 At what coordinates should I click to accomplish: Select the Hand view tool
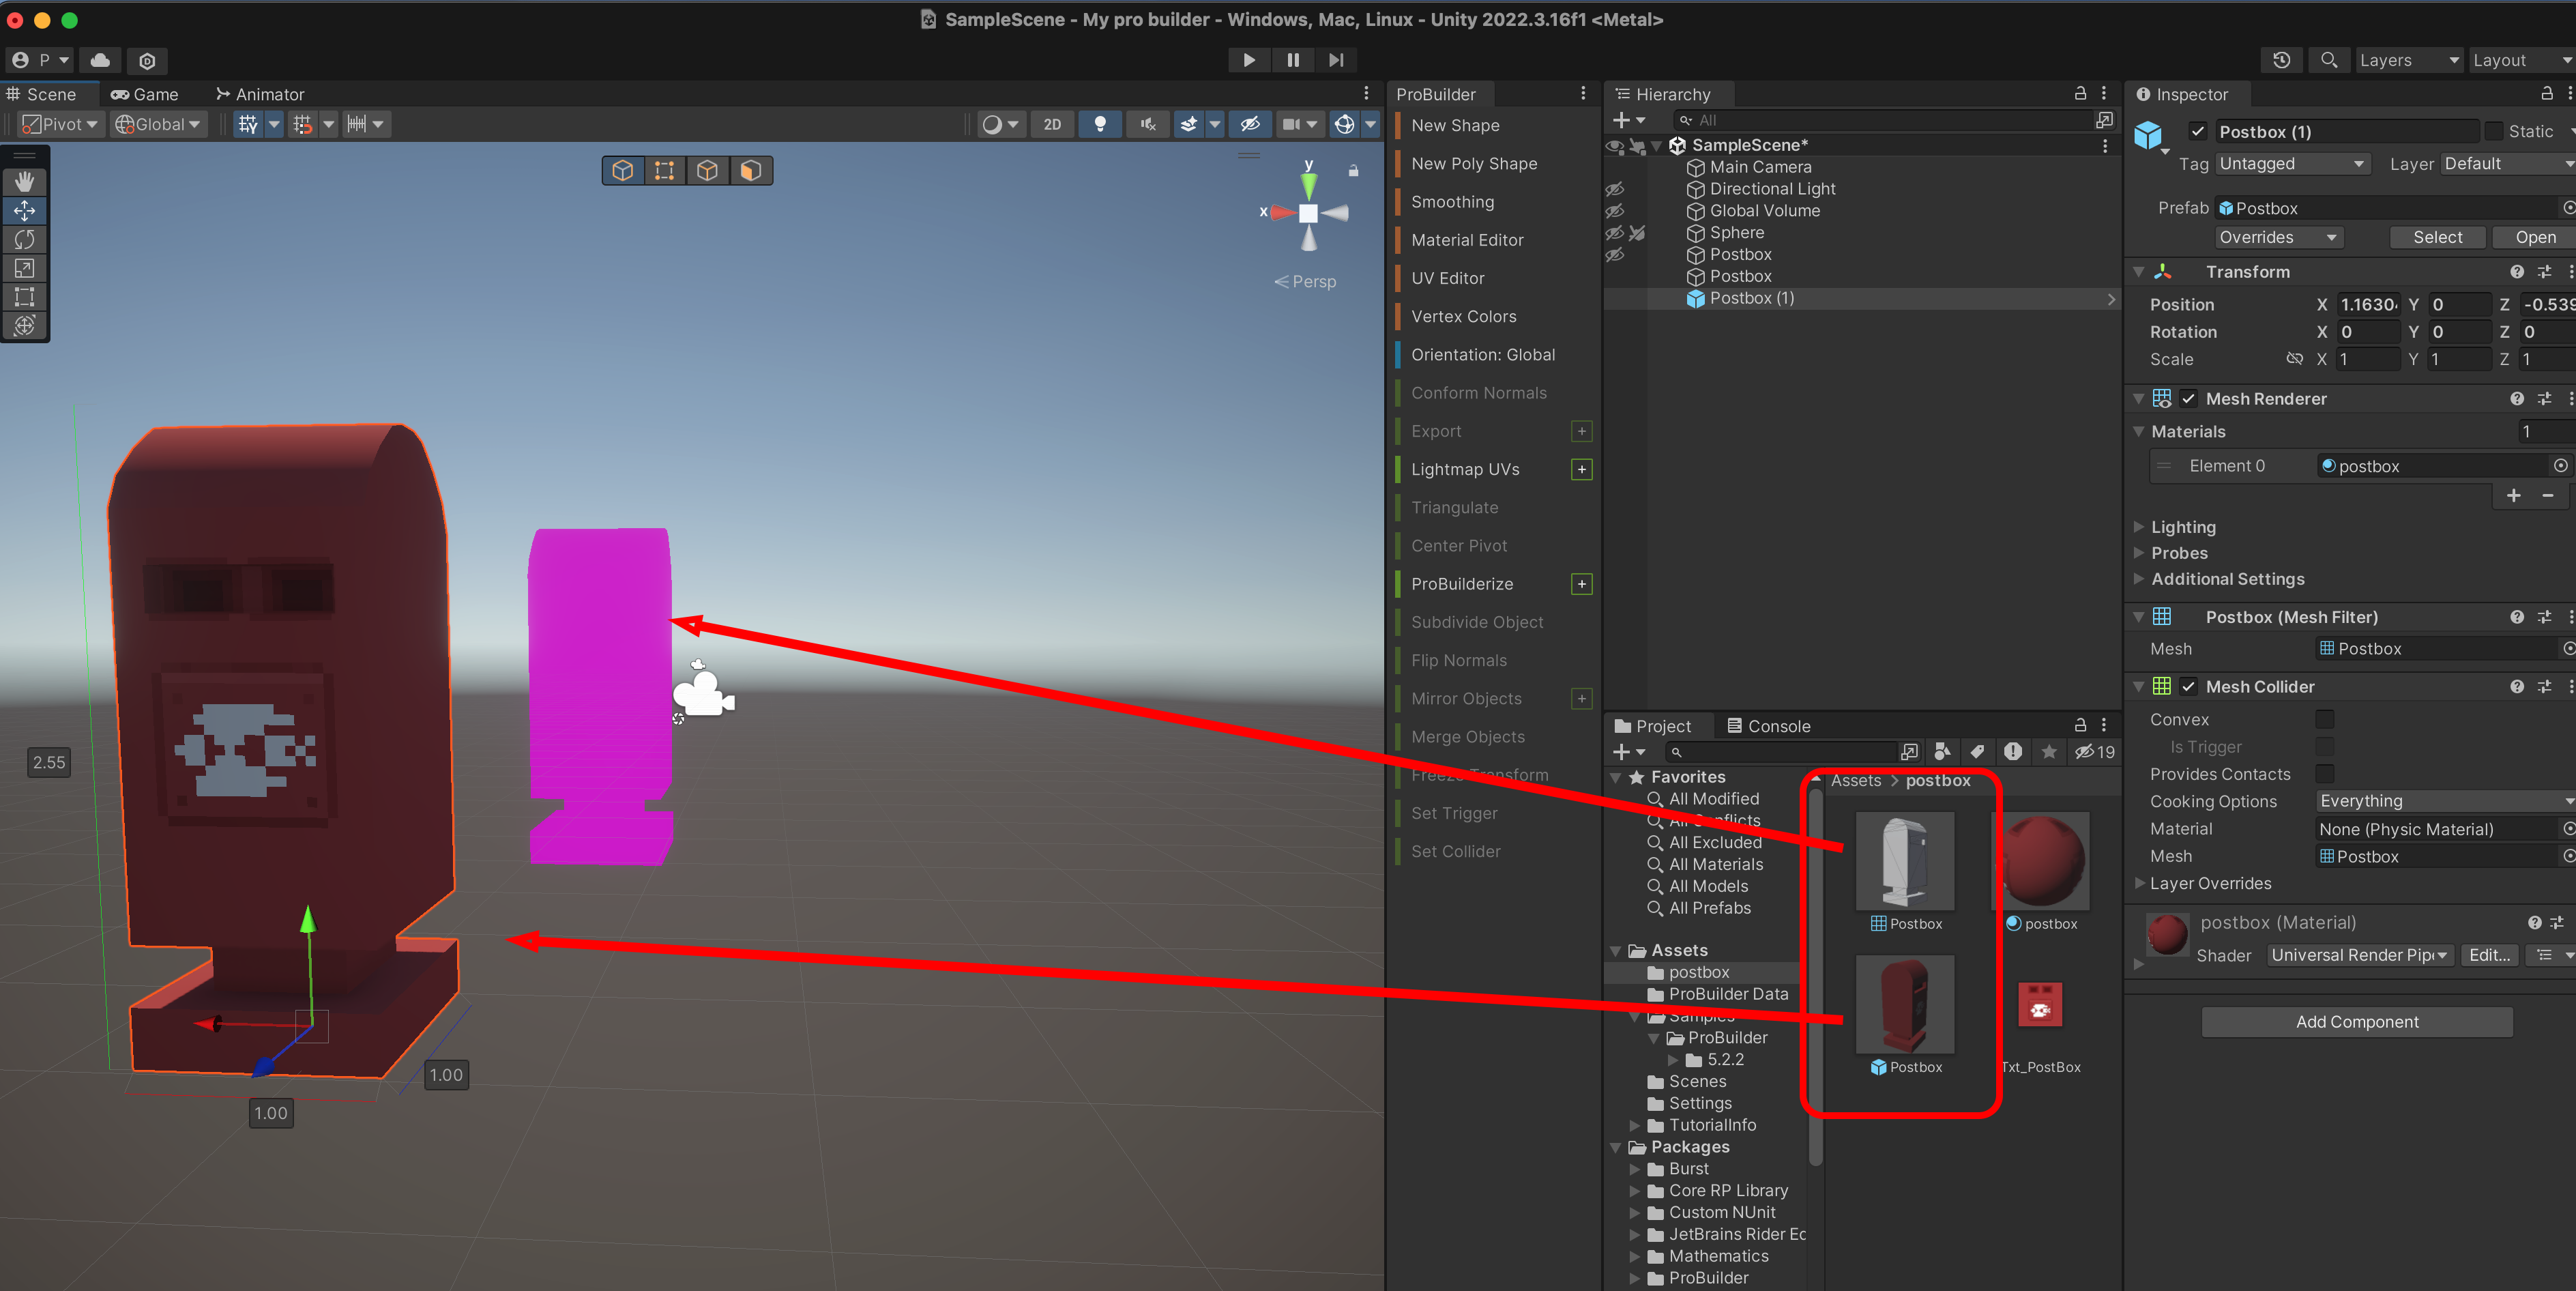coord(25,181)
